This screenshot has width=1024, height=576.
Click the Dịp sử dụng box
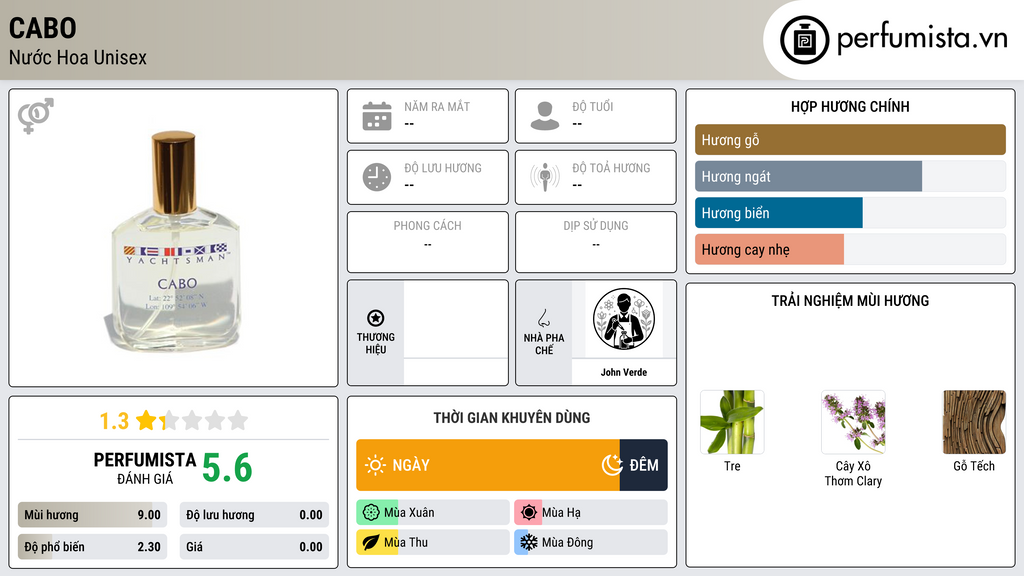pyautogui.click(x=596, y=242)
